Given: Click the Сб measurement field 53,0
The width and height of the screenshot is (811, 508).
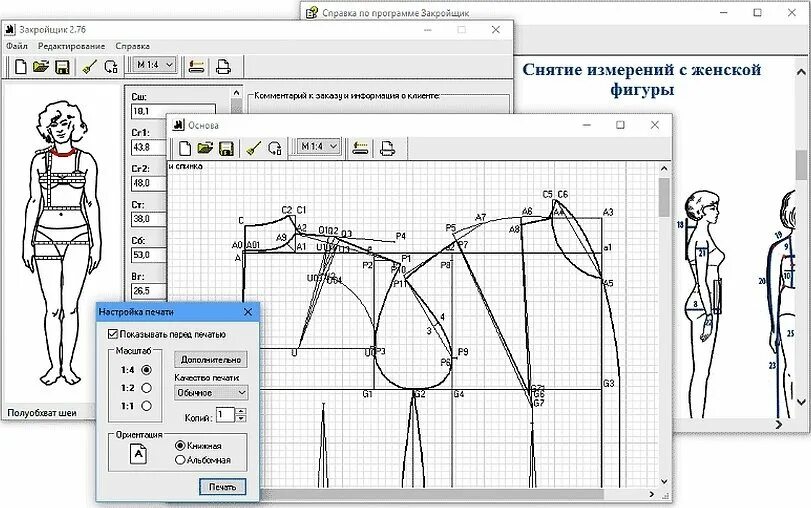Looking at the screenshot, I should click(x=149, y=255).
